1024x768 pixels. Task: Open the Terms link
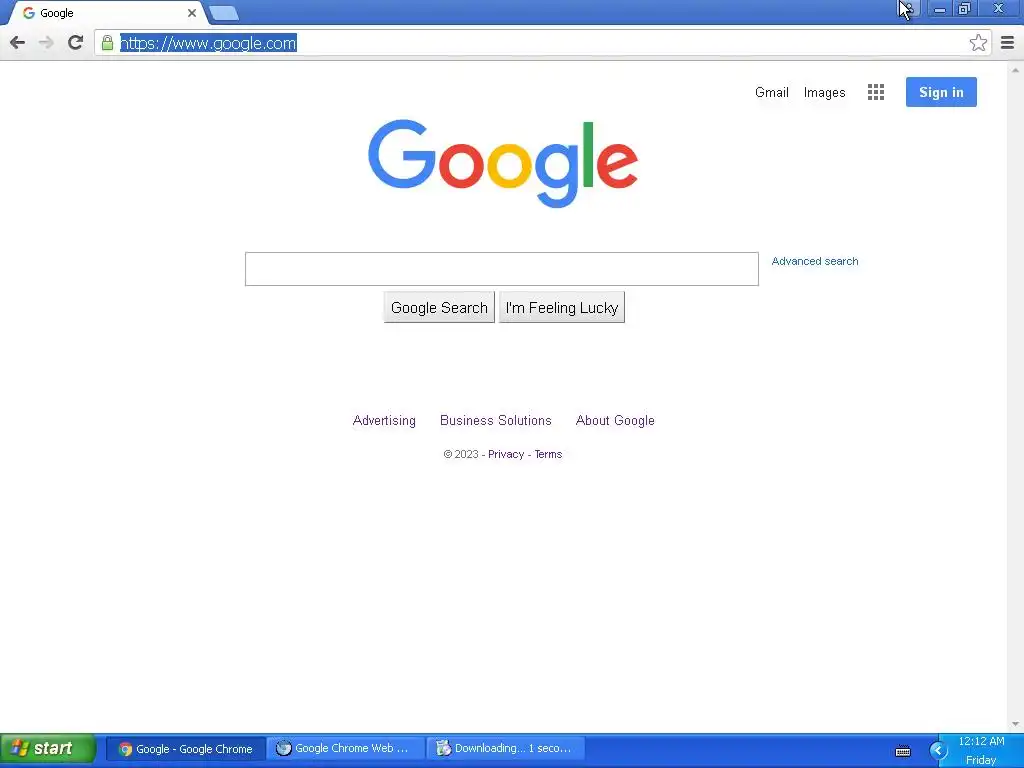click(548, 455)
